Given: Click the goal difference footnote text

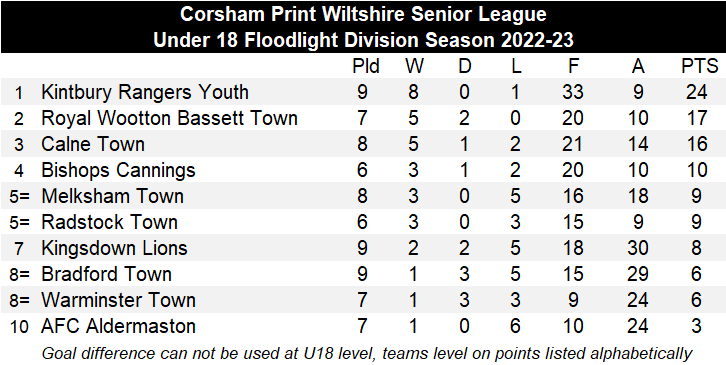Looking at the screenshot, I should pyautogui.click(x=367, y=353).
